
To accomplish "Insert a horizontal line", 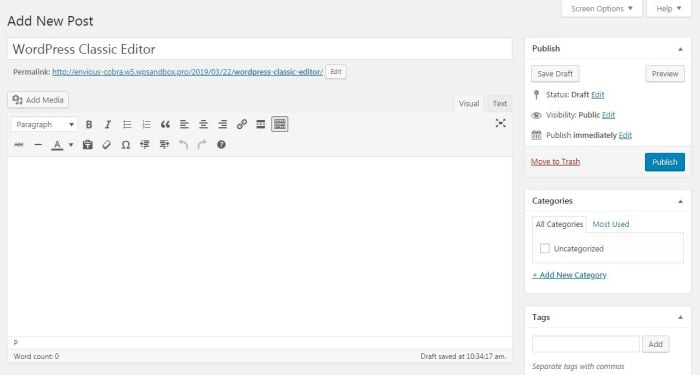I will (x=38, y=145).
